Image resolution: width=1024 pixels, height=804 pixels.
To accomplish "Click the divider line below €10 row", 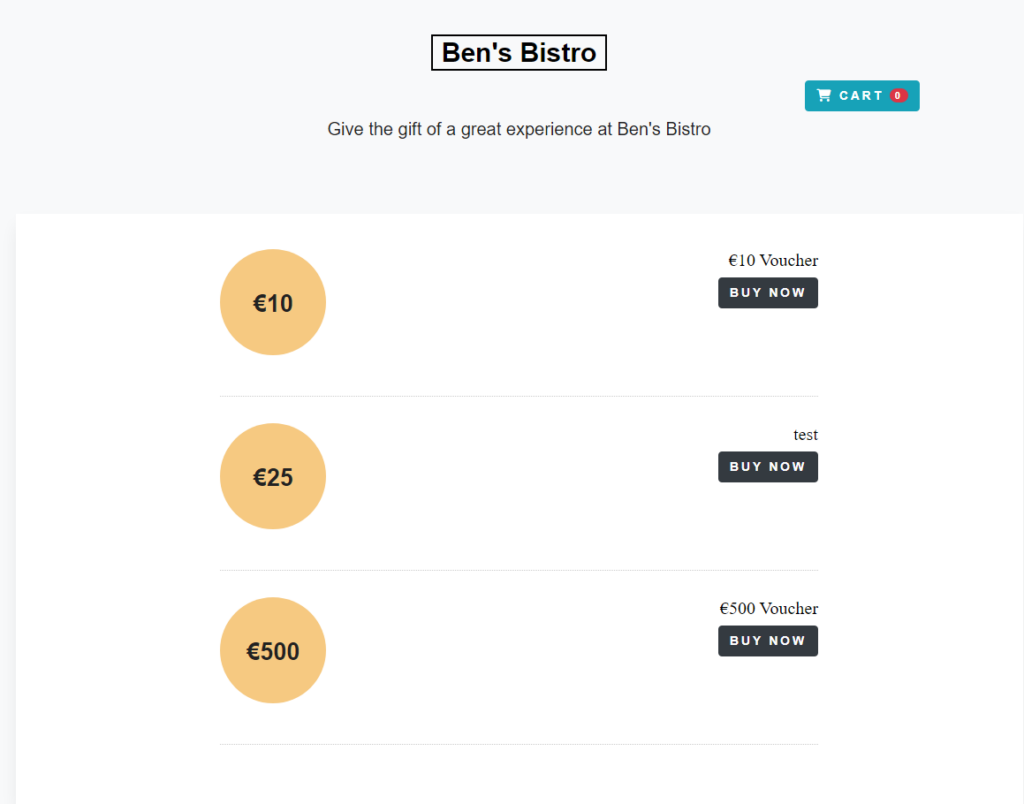I will click(519, 396).
